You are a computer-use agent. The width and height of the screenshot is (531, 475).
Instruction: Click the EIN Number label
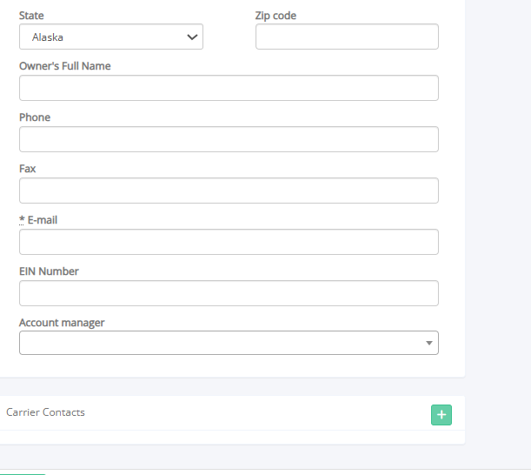coord(49,271)
